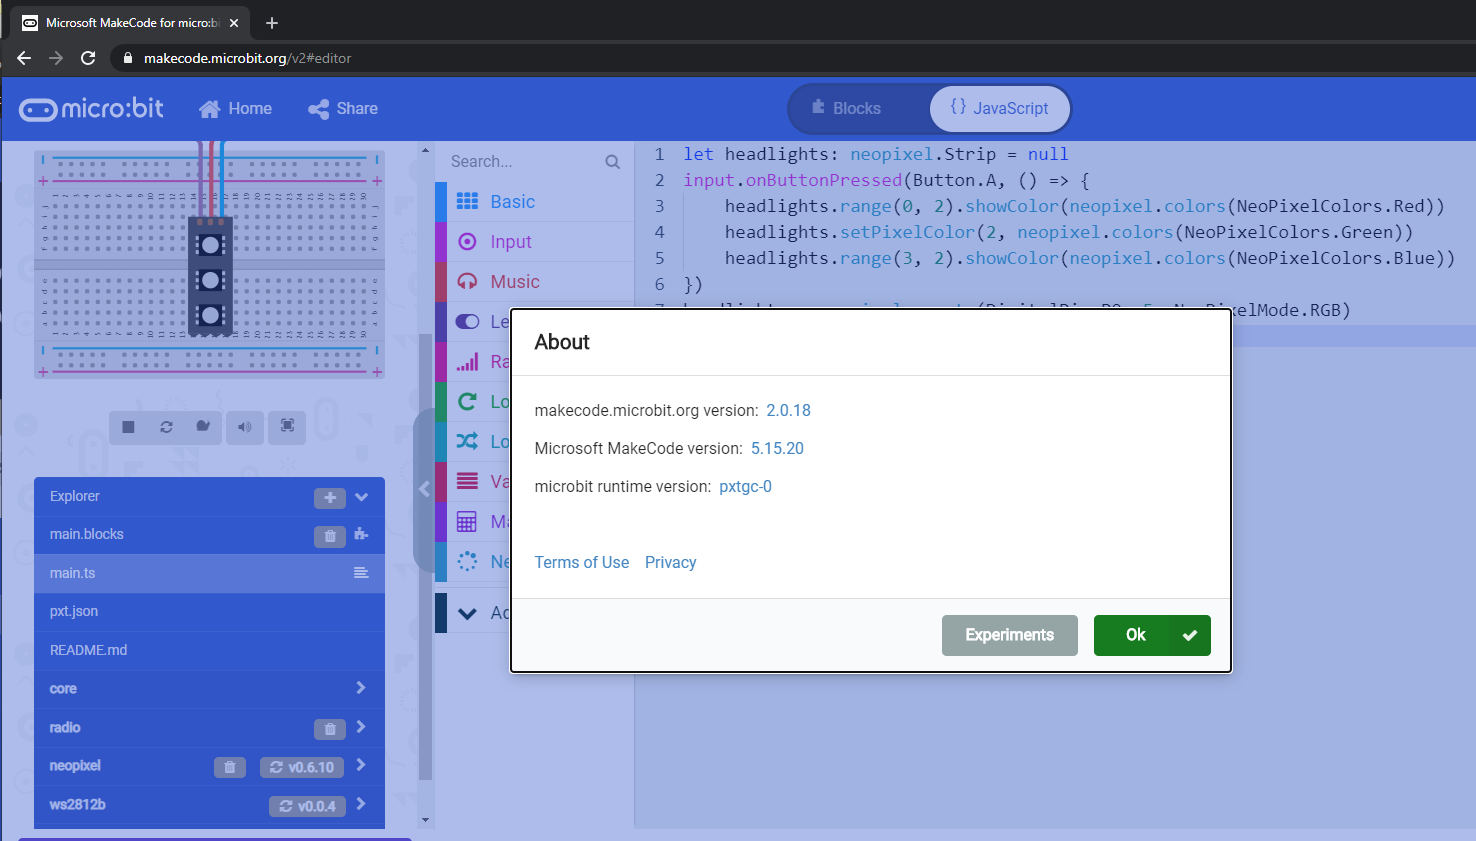
Task: Stop the simulator
Action: pyautogui.click(x=128, y=427)
